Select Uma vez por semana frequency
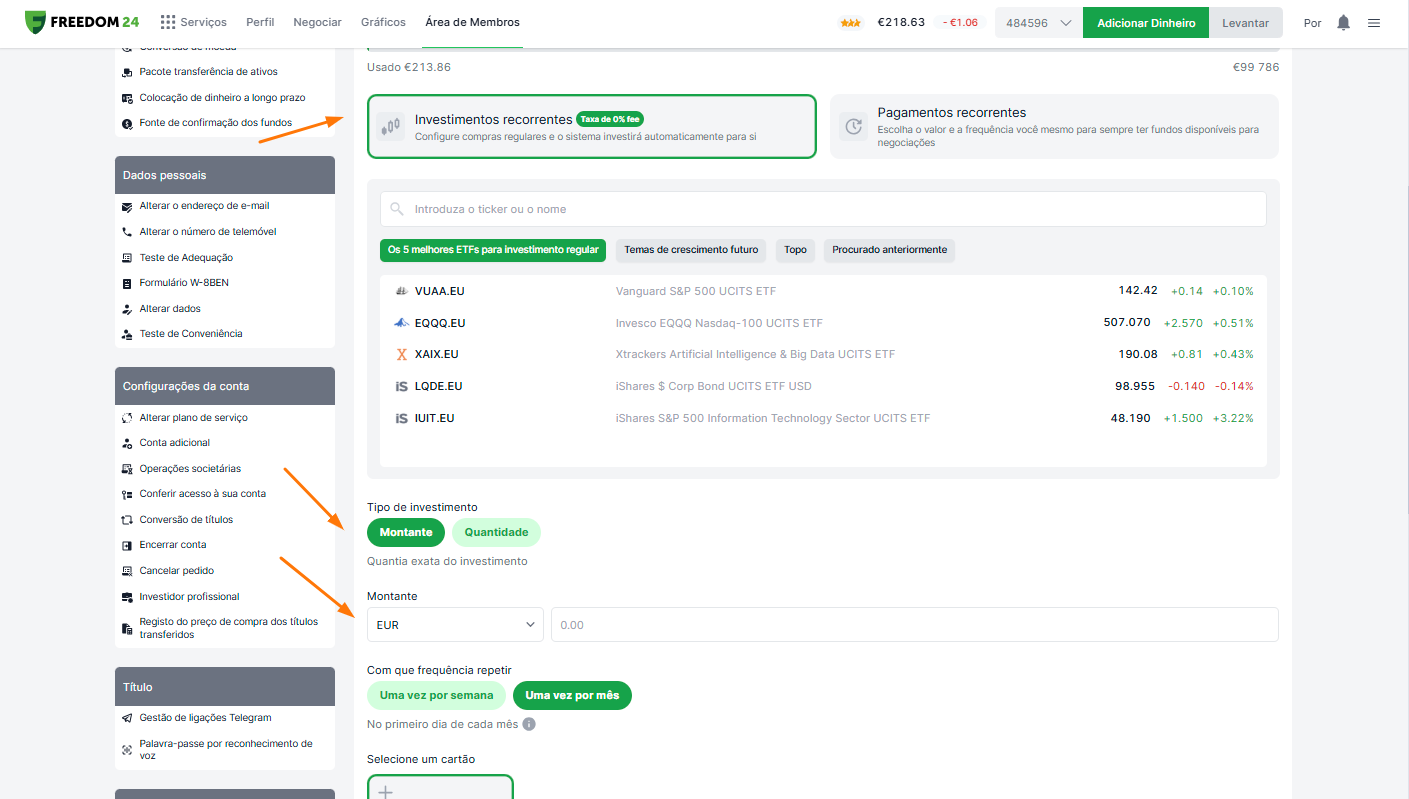The width and height of the screenshot is (1409, 799). [436, 695]
